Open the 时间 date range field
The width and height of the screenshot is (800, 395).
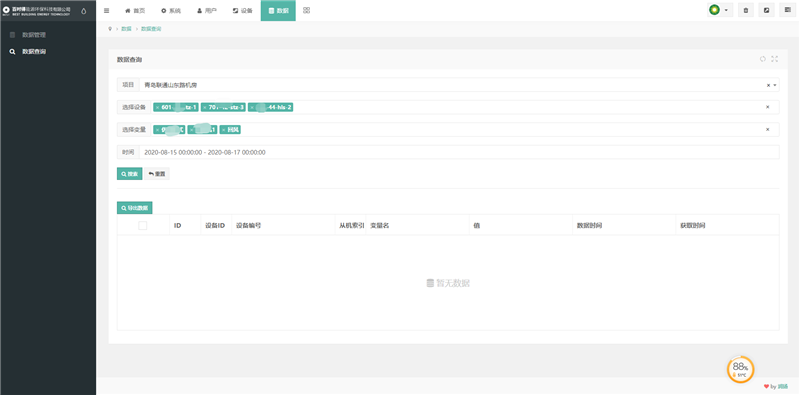[459, 152]
